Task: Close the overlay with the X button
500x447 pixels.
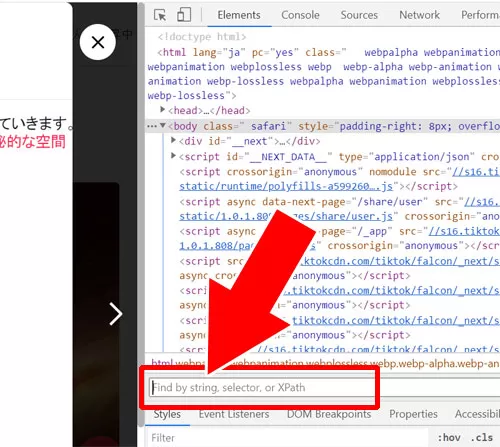Action: point(98,42)
